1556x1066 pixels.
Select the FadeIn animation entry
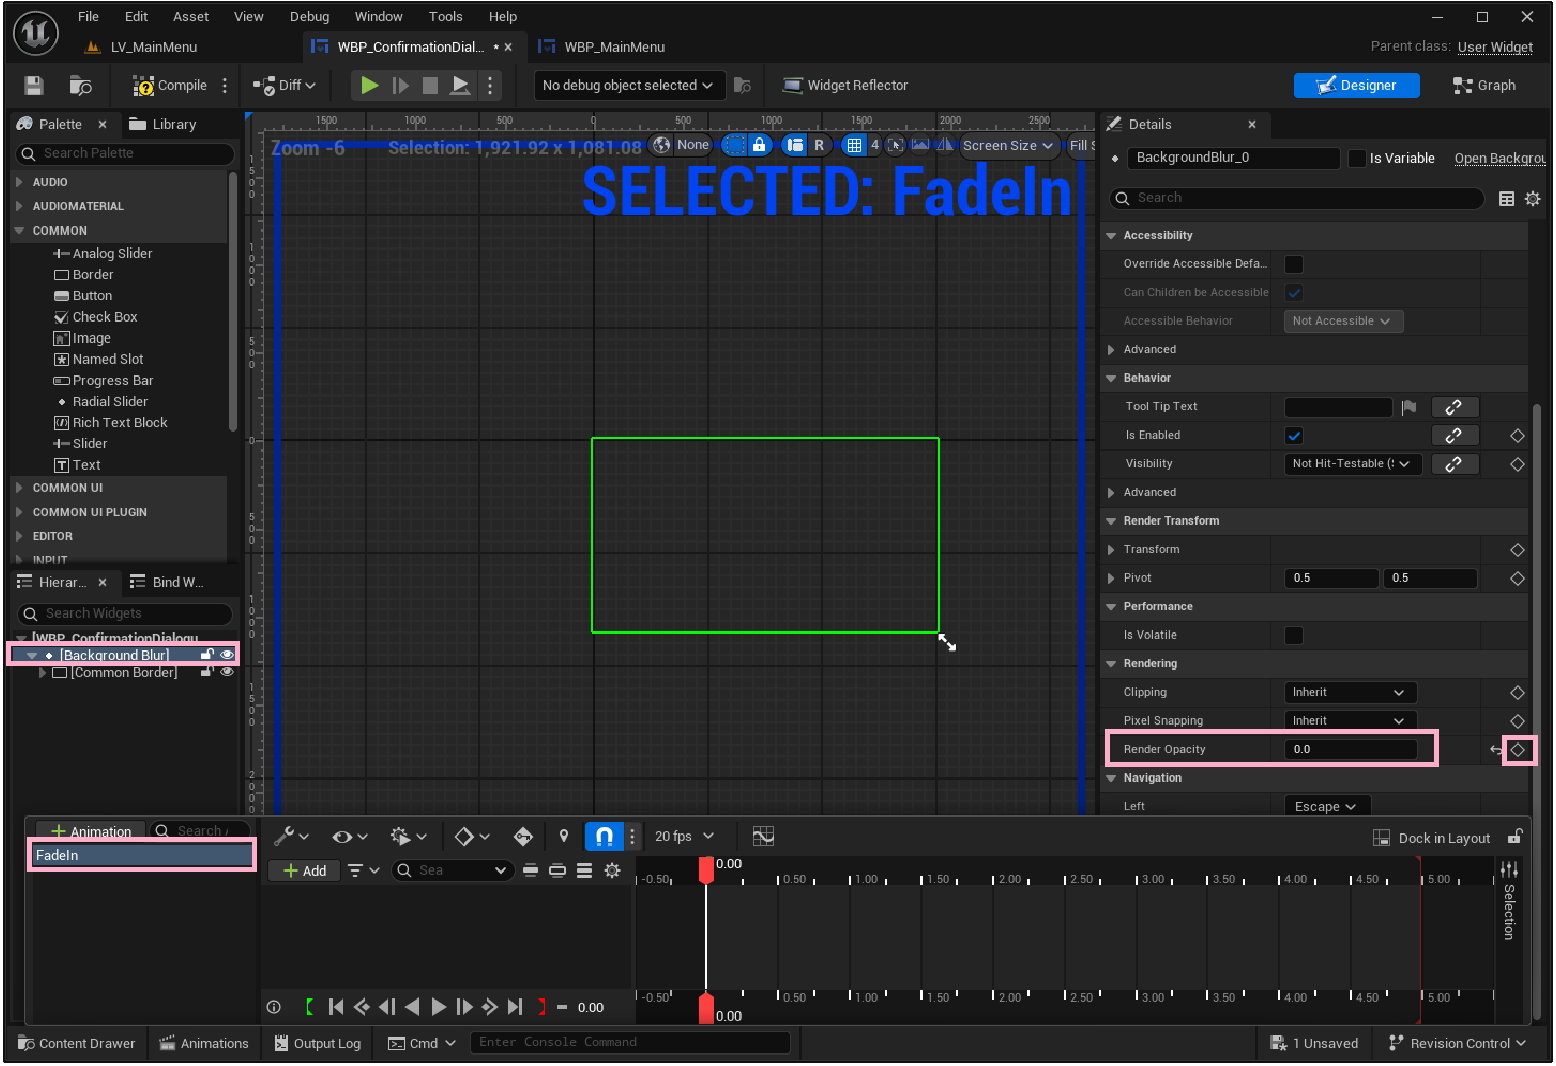coord(142,855)
